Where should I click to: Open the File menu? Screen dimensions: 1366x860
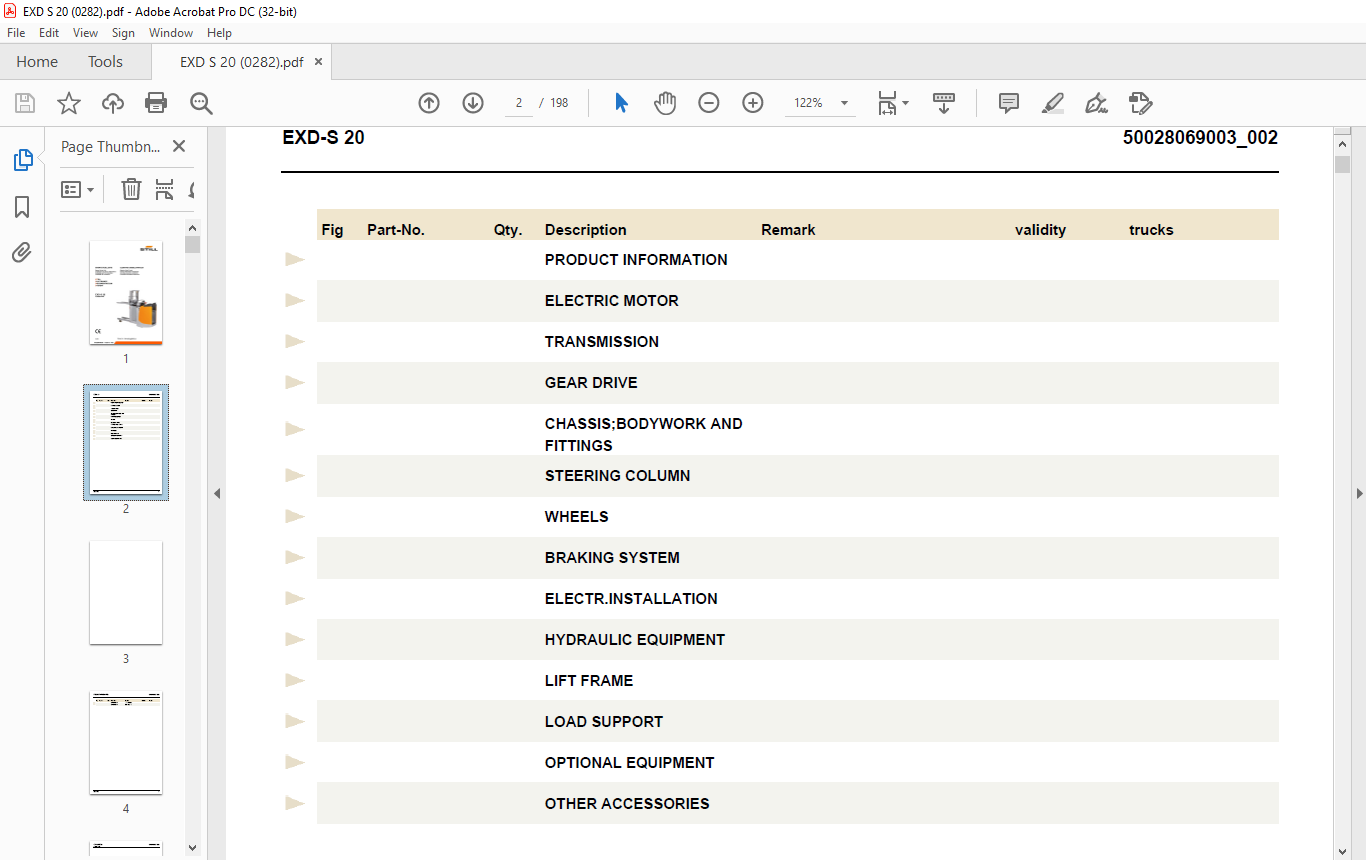(16, 33)
